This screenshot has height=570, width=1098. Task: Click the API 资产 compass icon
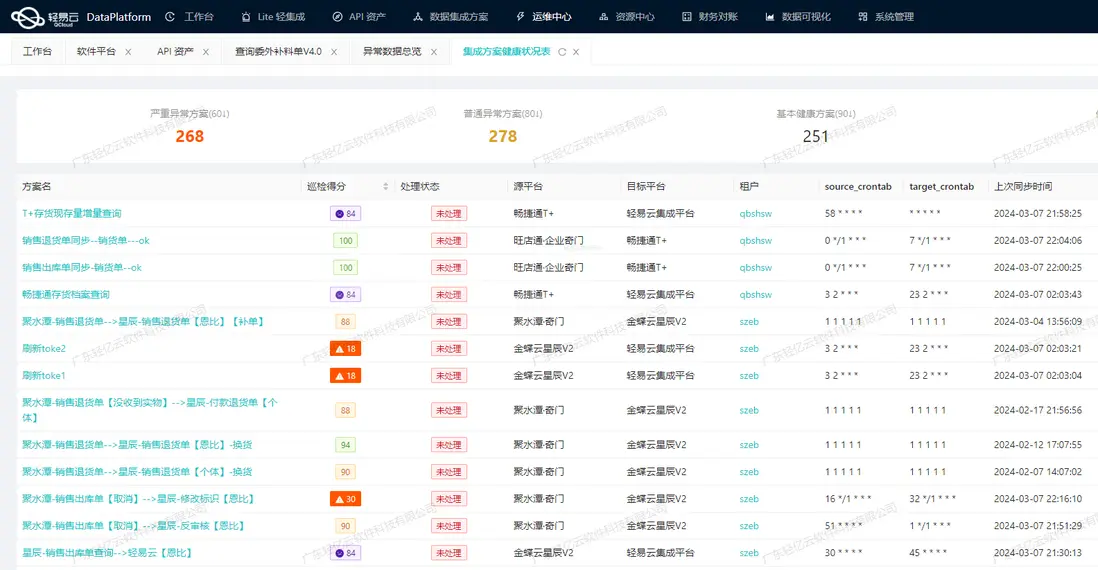pyautogui.click(x=337, y=17)
